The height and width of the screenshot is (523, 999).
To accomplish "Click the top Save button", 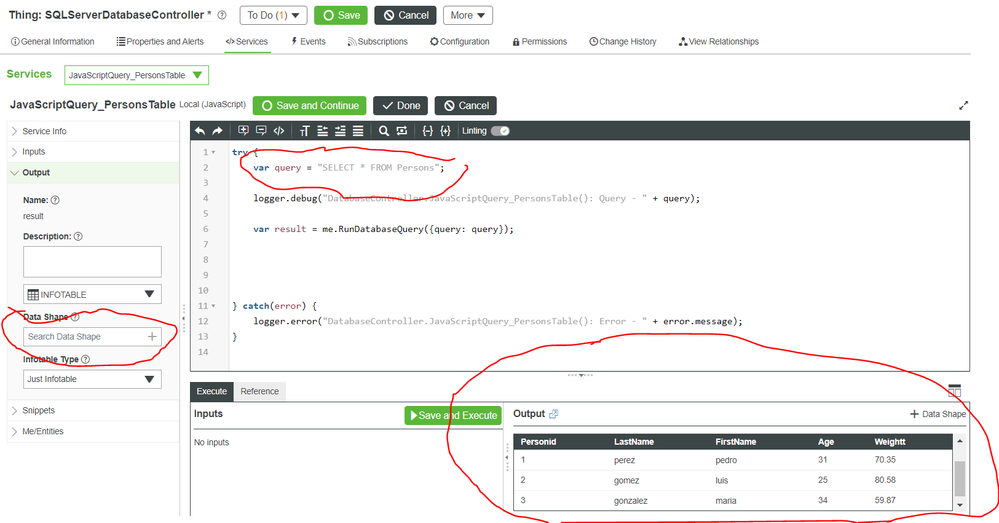I will point(341,15).
